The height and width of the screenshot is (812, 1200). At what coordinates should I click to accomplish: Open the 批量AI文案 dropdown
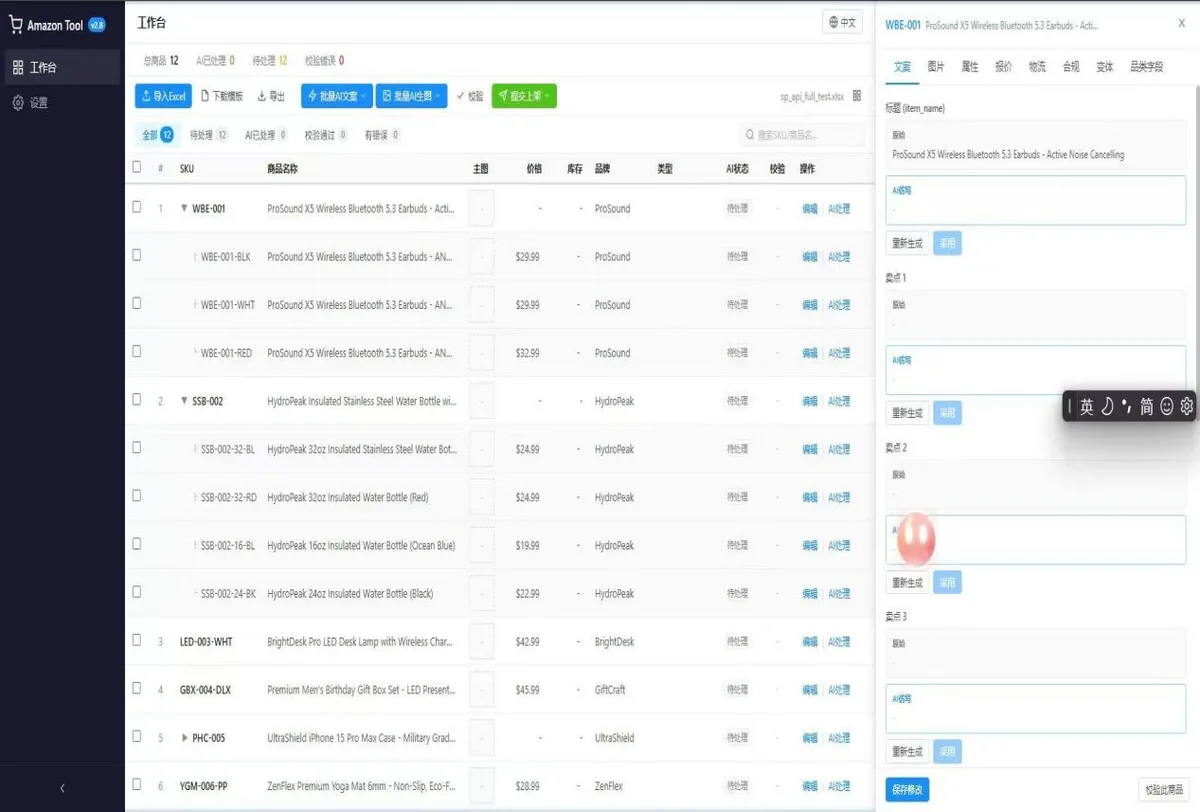pos(336,96)
